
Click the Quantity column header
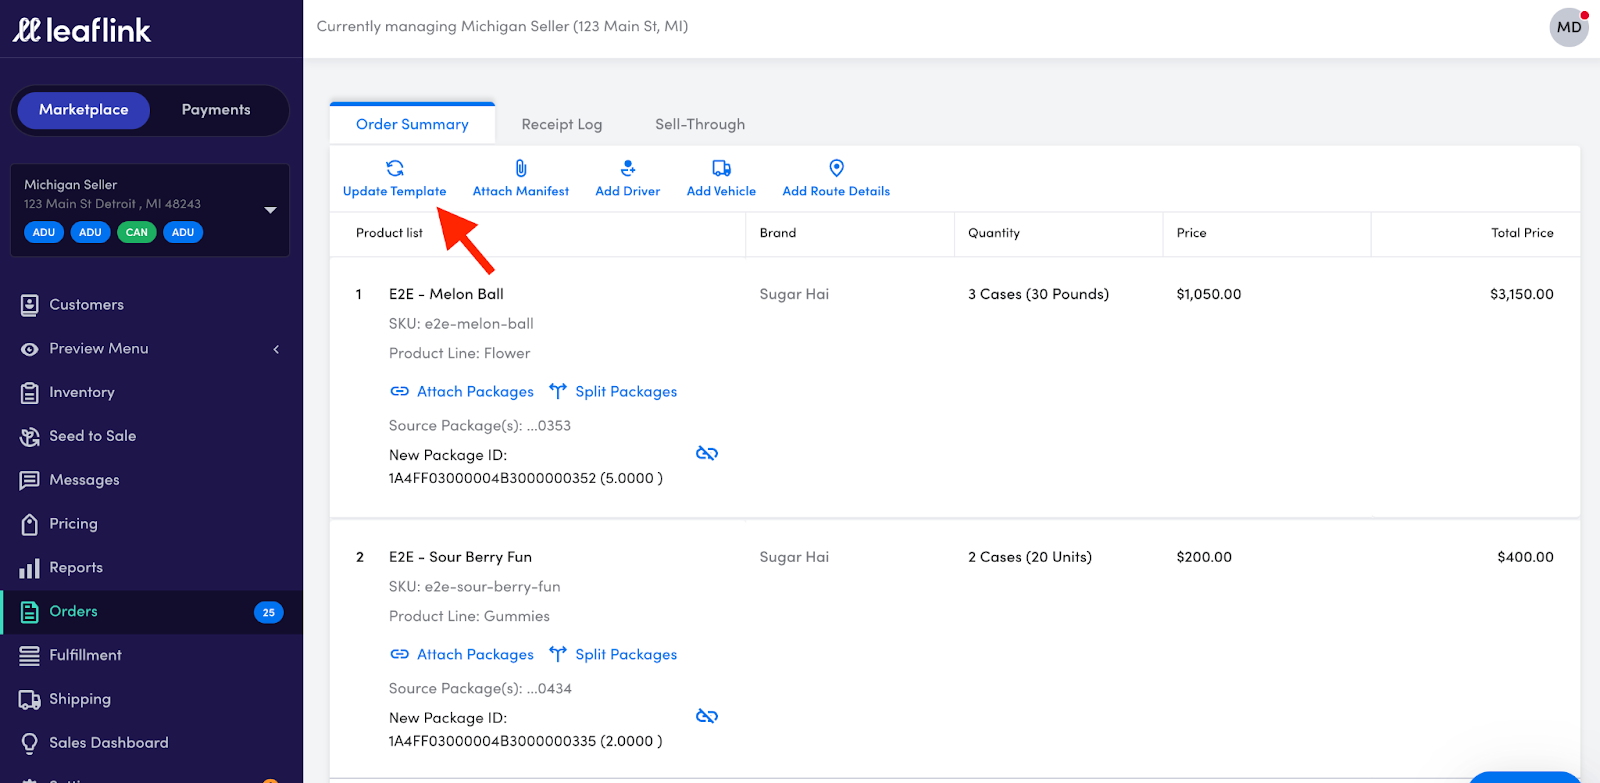994,233
